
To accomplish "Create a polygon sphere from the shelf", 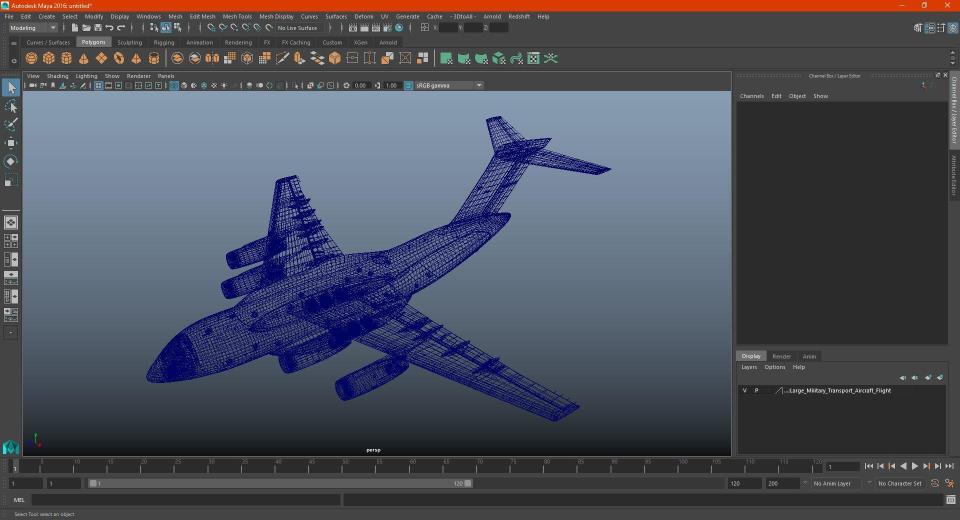I will tap(30, 58).
